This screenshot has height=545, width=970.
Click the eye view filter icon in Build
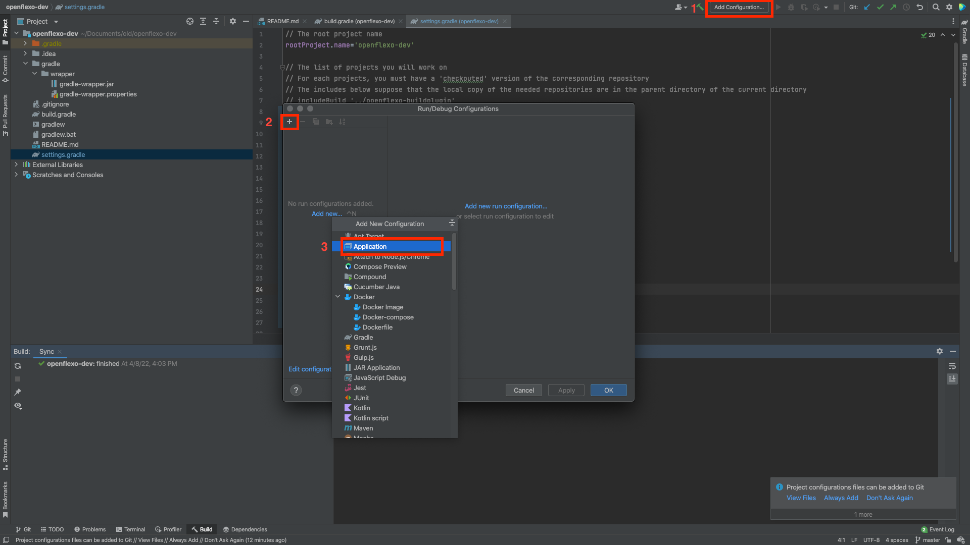pos(18,406)
